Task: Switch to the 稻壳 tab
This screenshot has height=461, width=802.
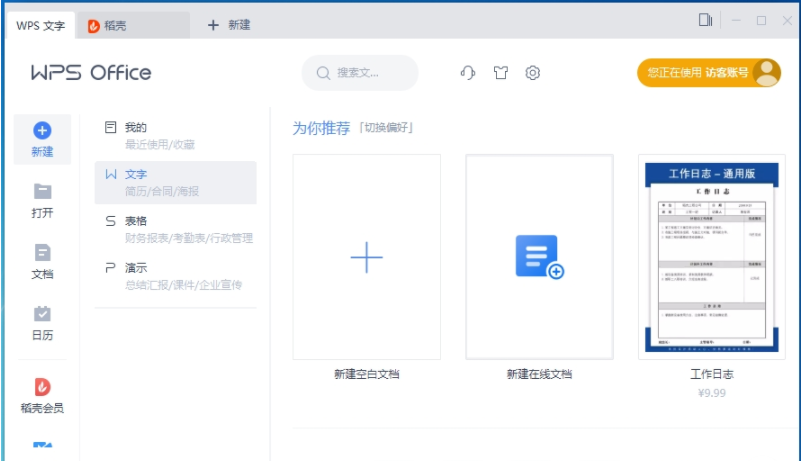Action: pos(133,26)
